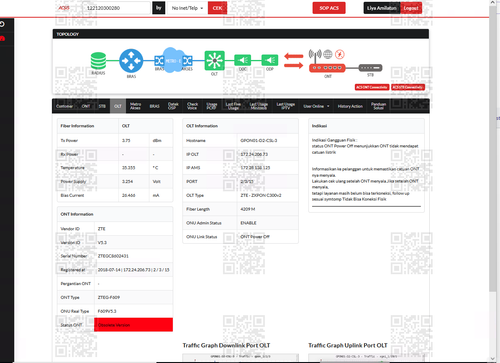Click the ACIS logo link
This screenshot has height=363, width=500.
click(x=64, y=8)
